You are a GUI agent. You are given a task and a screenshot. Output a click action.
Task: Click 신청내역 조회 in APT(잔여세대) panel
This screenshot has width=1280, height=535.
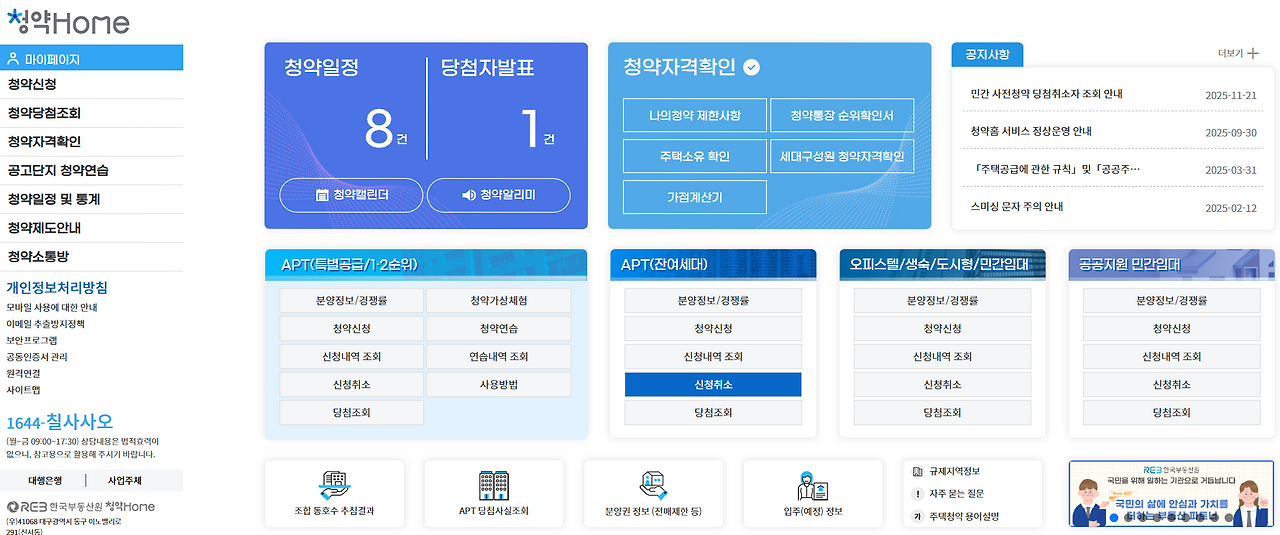click(x=713, y=356)
